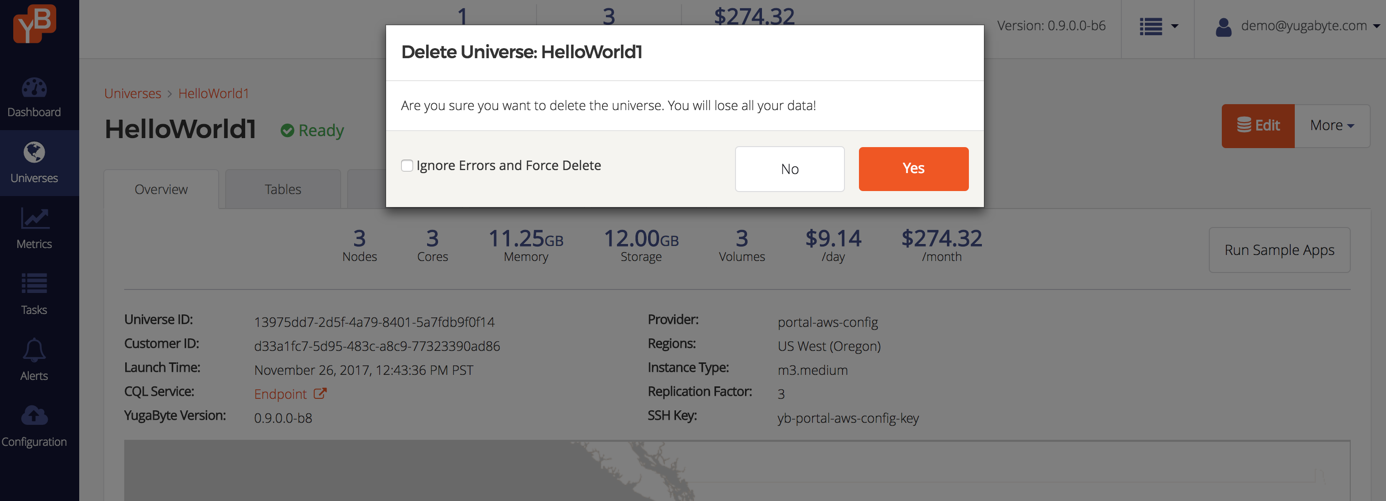Click the 12.00GB Storage statistic
This screenshot has height=501, width=1386.
coord(641,245)
